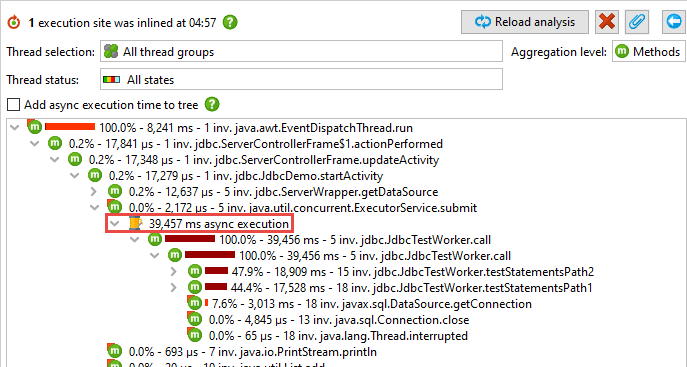Image resolution: width=687 pixels, height=367 pixels.
Task: Click the blue back arrow icon
Action: (674, 22)
